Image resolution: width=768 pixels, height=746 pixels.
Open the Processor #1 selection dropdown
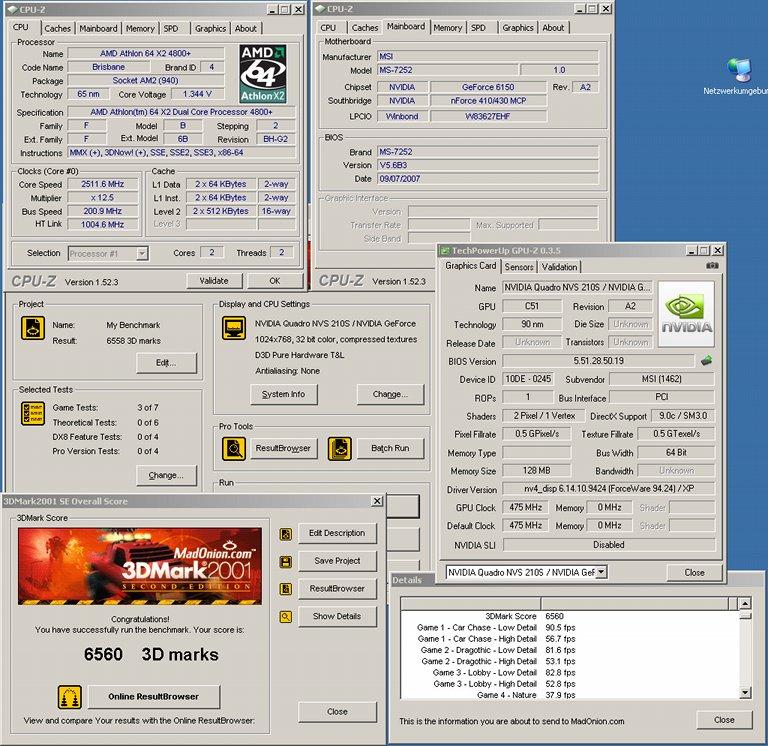point(142,253)
